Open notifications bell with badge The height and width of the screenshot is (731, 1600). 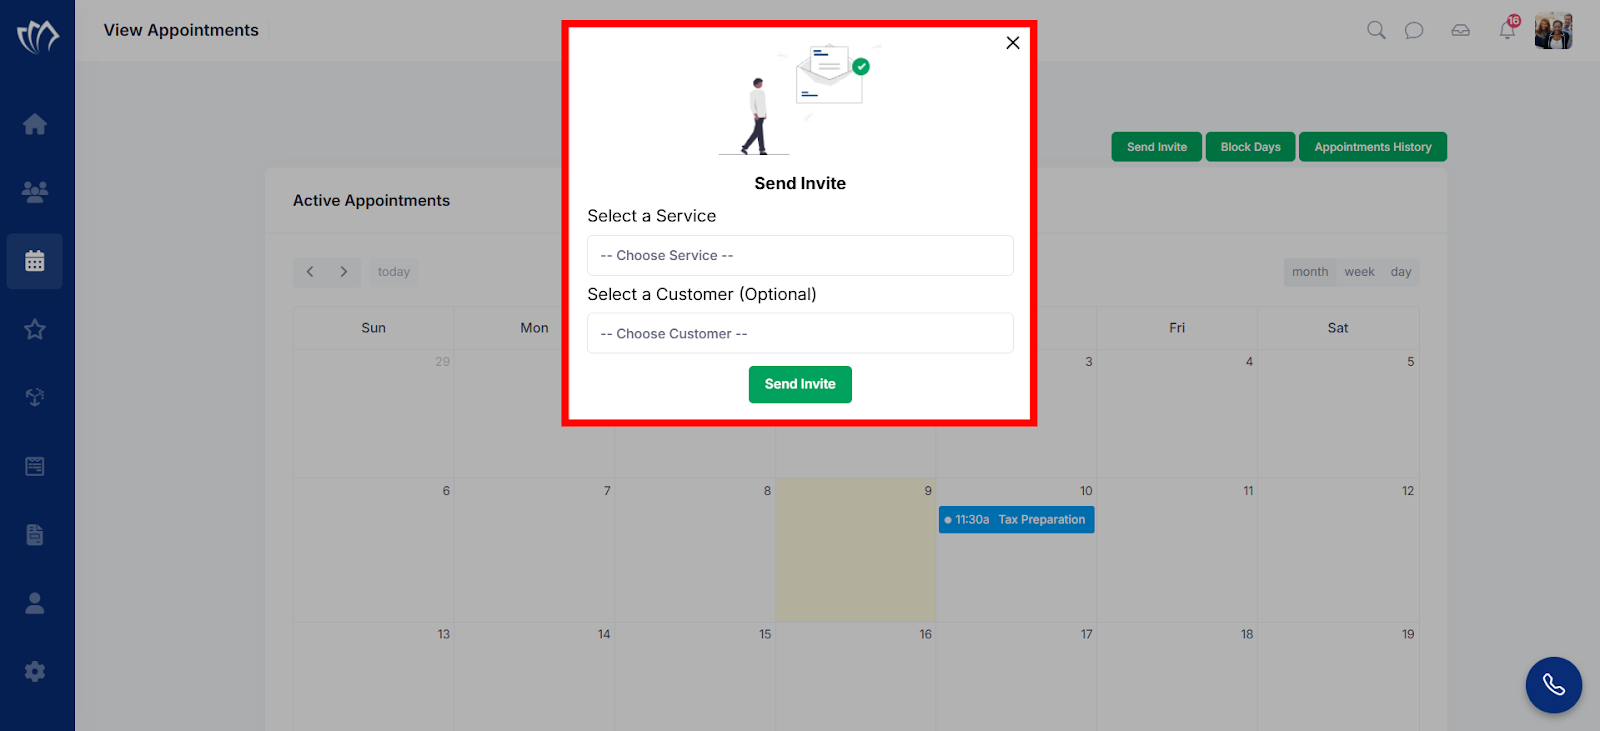(1508, 29)
